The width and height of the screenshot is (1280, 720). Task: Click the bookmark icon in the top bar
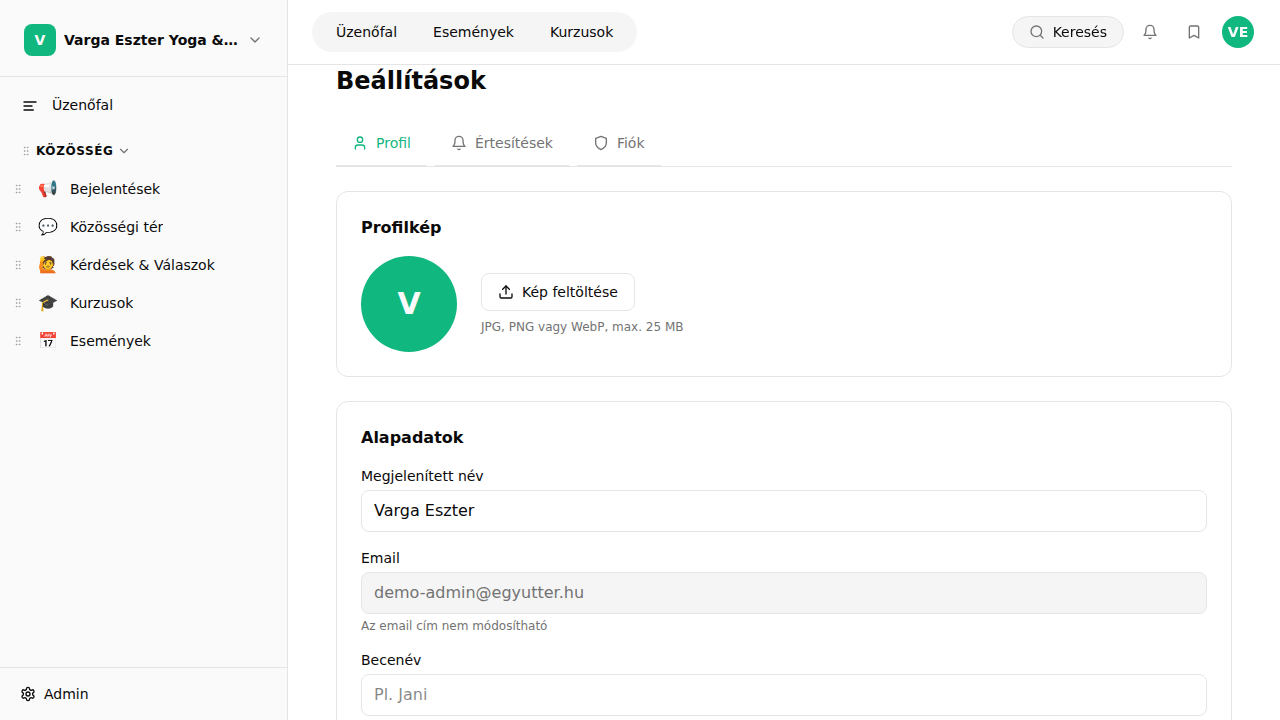1193,31
